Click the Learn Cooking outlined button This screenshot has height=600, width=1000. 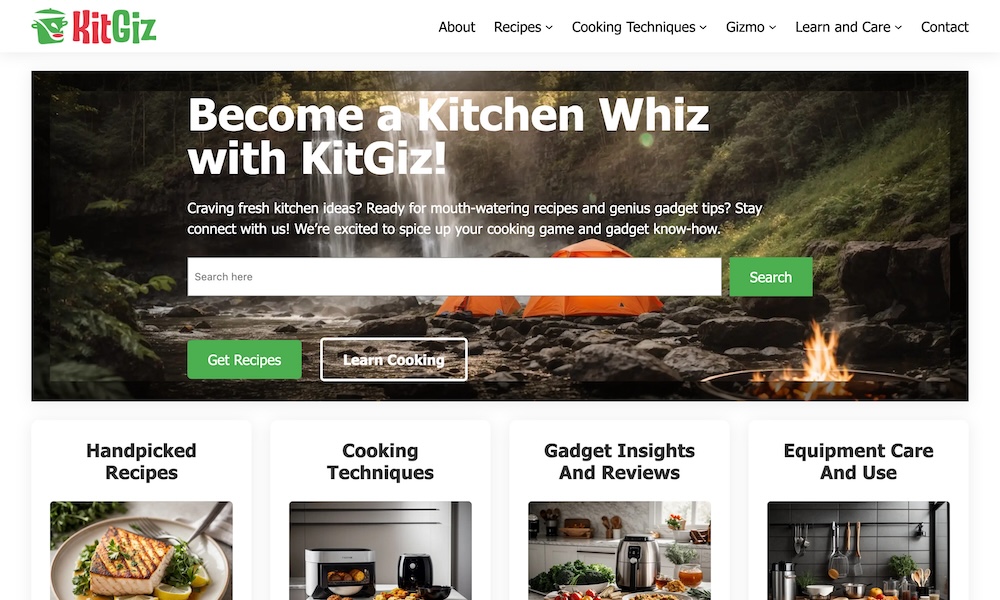393,360
